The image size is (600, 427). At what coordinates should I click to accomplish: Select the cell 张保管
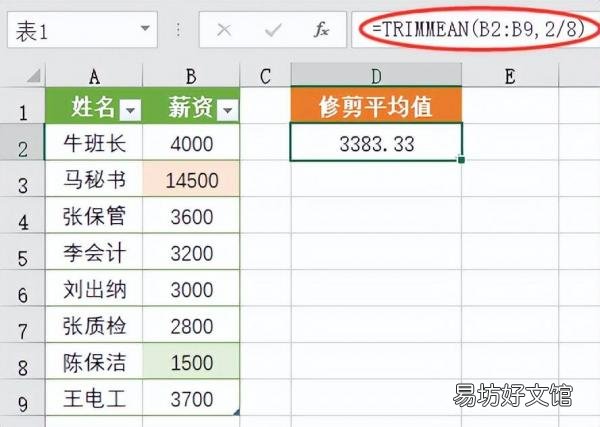pyautogui.click(x=94, y=215)
